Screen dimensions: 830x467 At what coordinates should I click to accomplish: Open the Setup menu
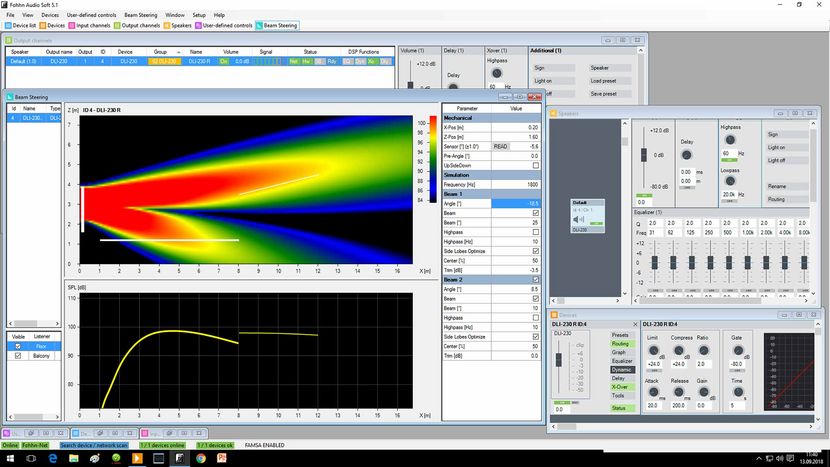[199, 15]
